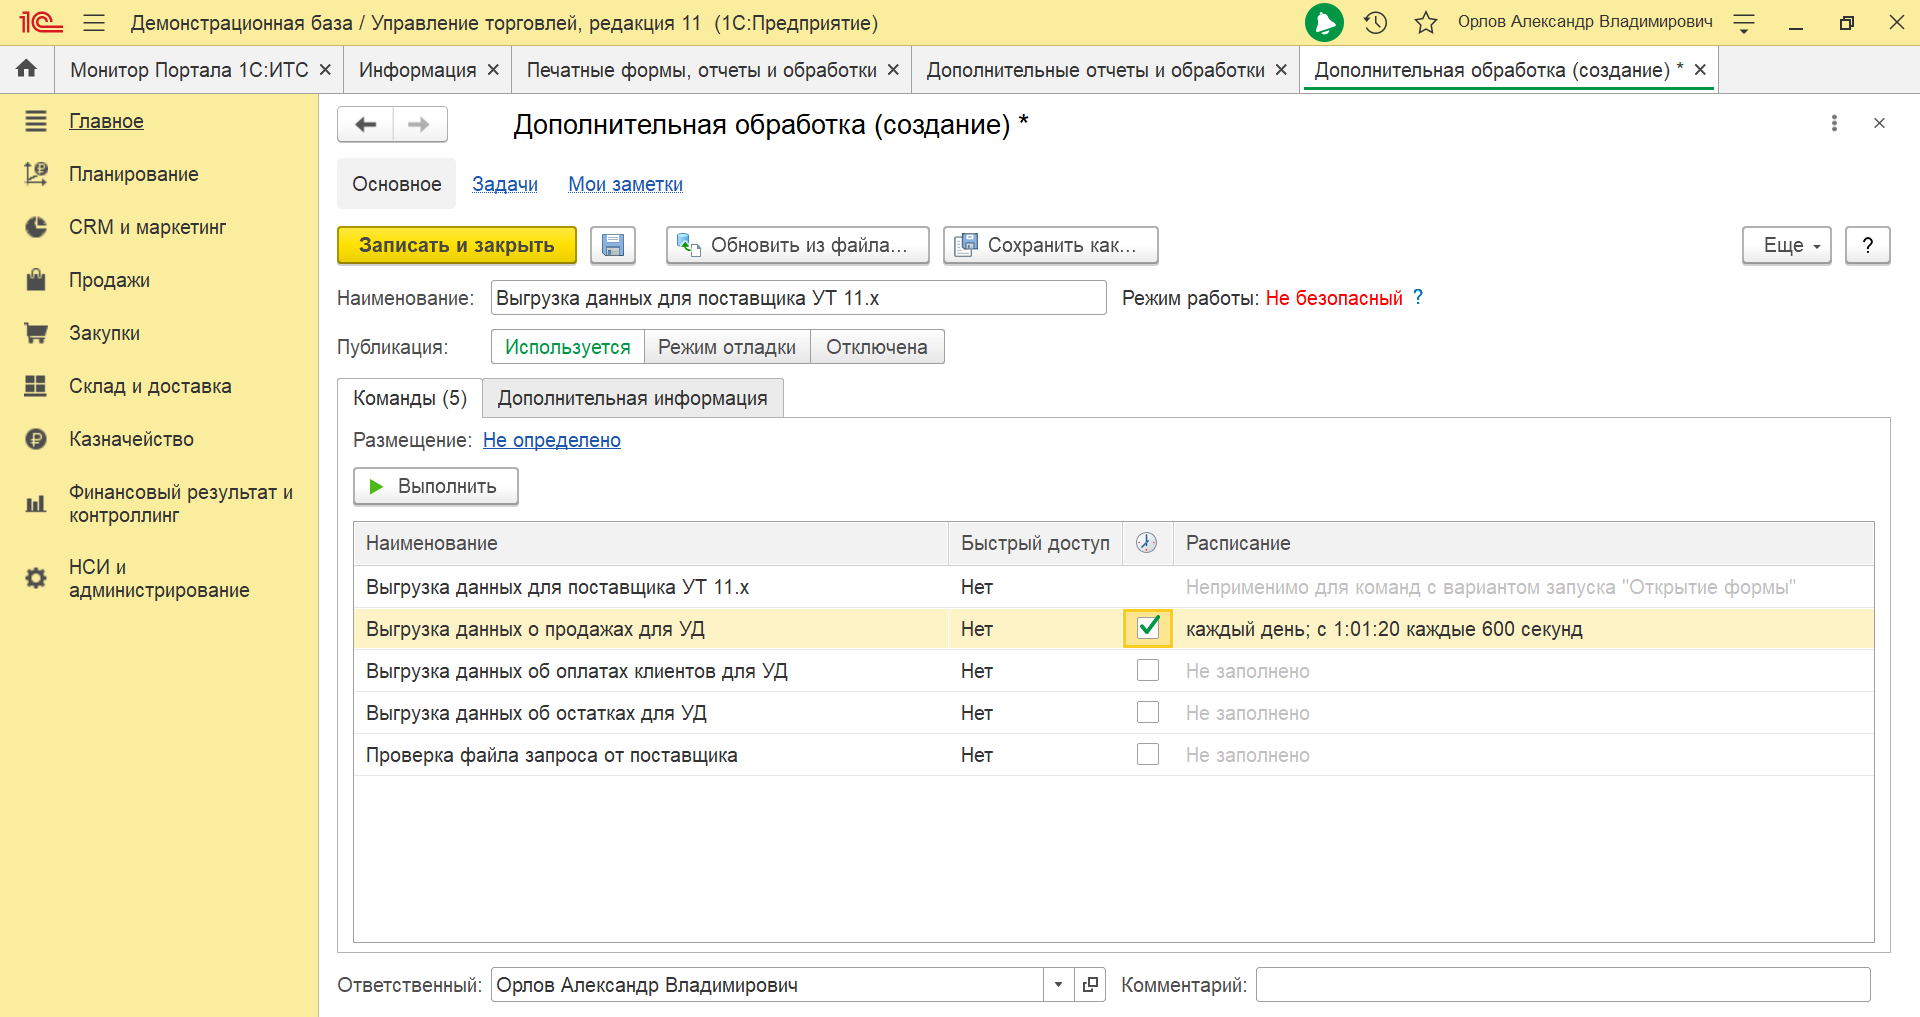
Task: Click the favorites star icon
Action: pos(1426,22)
